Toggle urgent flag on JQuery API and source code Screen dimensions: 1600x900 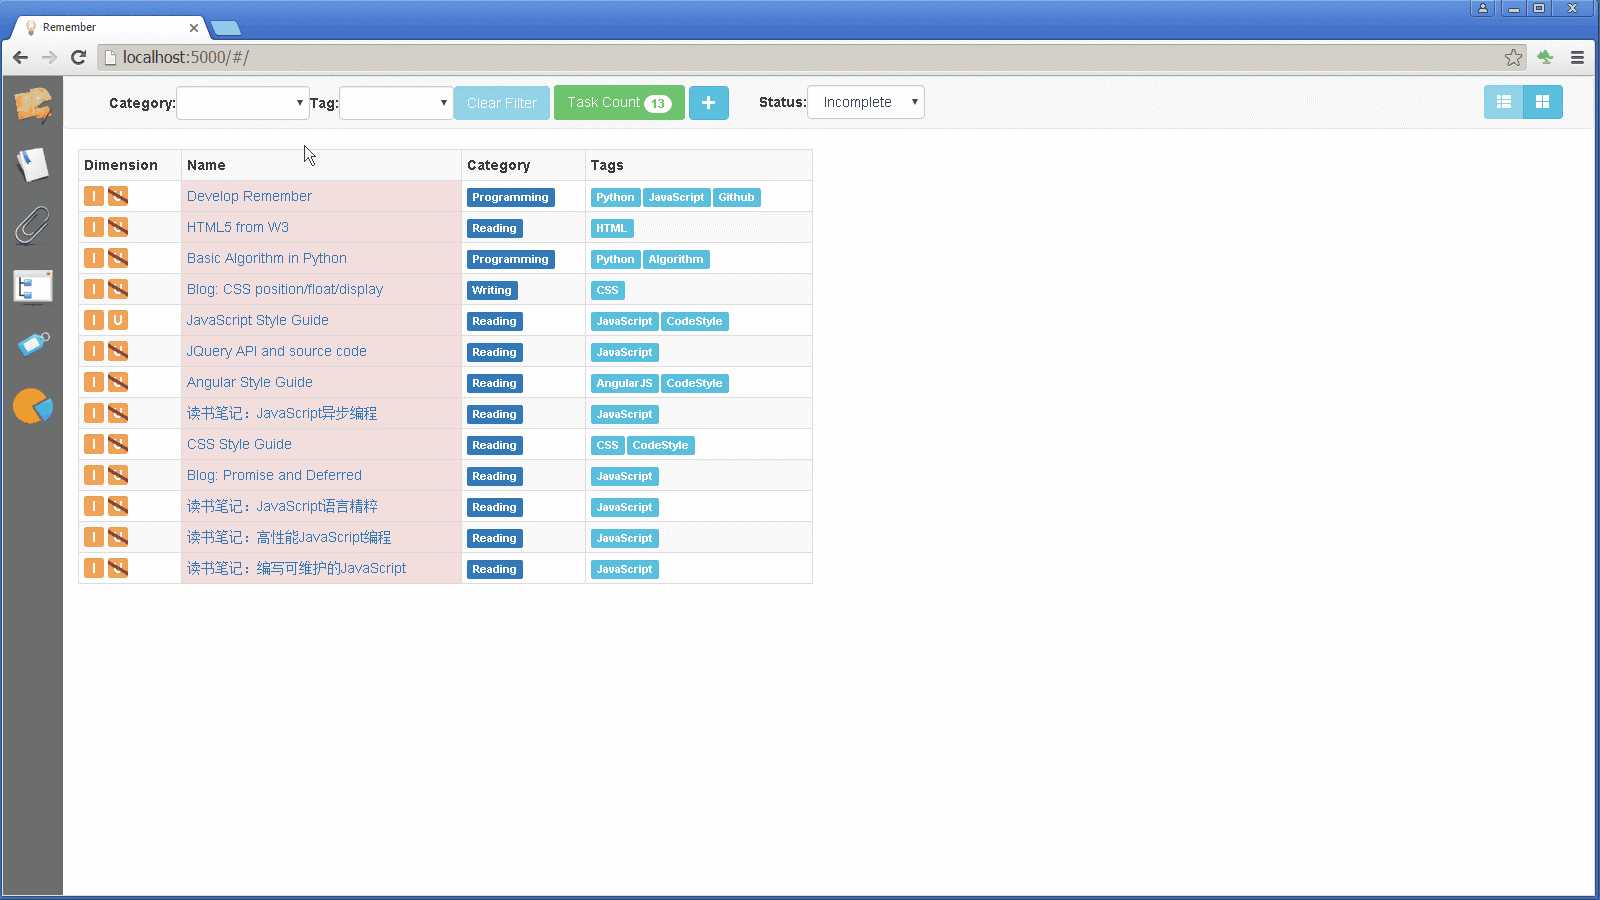point(118,351)
